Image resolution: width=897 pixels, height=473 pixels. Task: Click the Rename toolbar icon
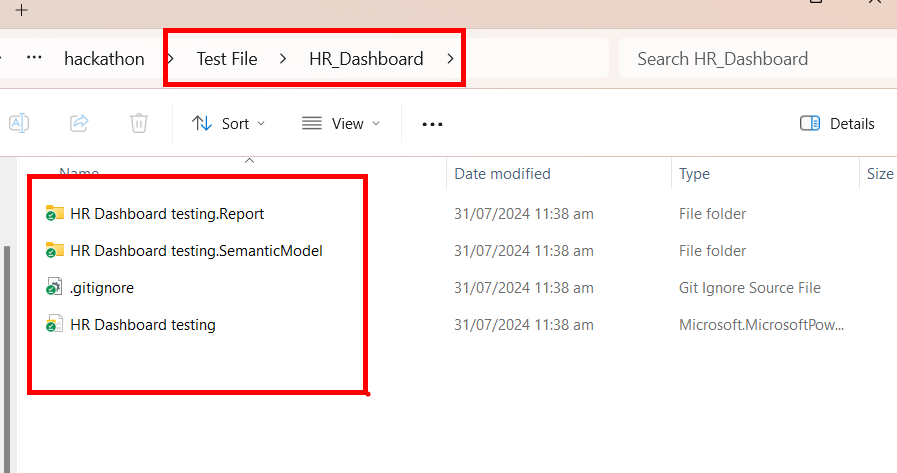tap(18, 123)
